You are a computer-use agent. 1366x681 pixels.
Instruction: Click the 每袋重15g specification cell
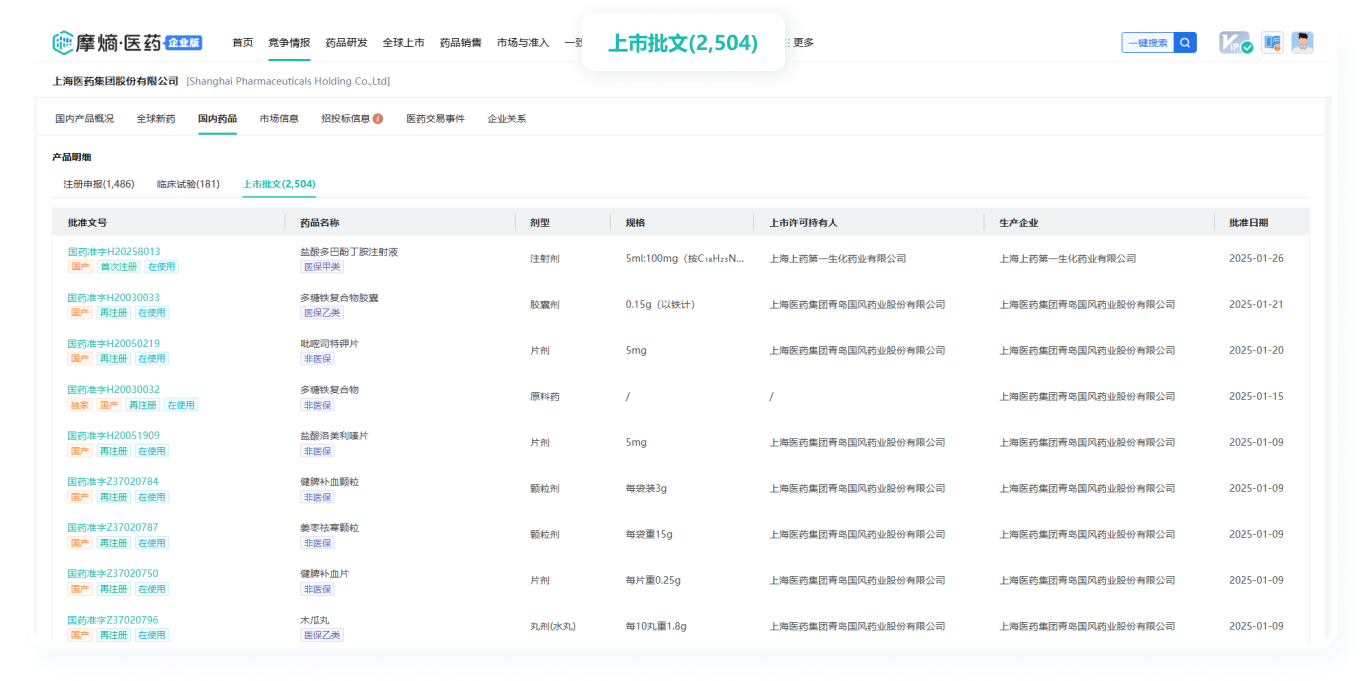point(649,534)
